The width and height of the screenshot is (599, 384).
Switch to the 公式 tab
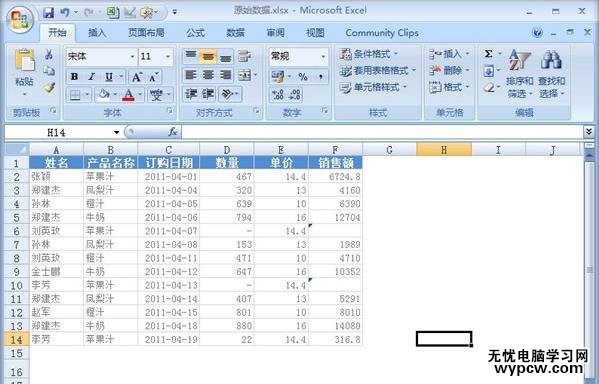pyautogui.click(x=196, y=33)
